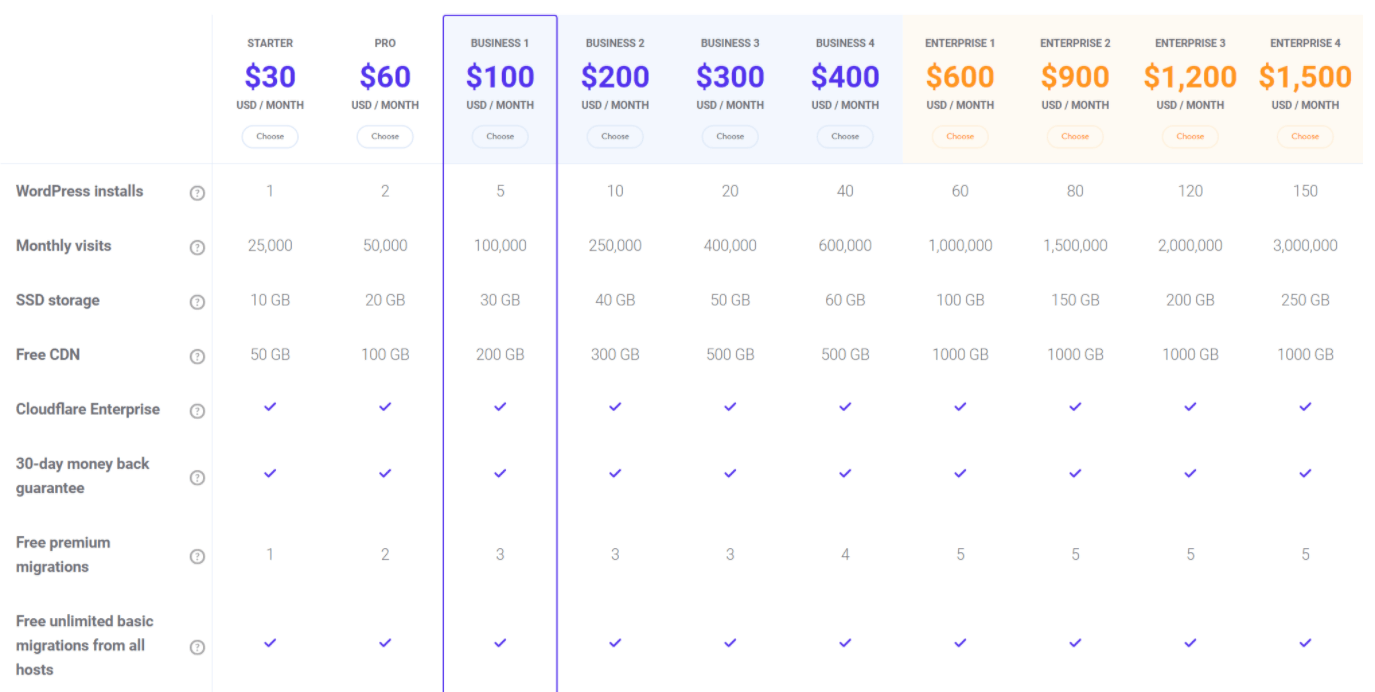
Task: Click the 30-day money back guarantee help icon
Action: click(197, 478)
